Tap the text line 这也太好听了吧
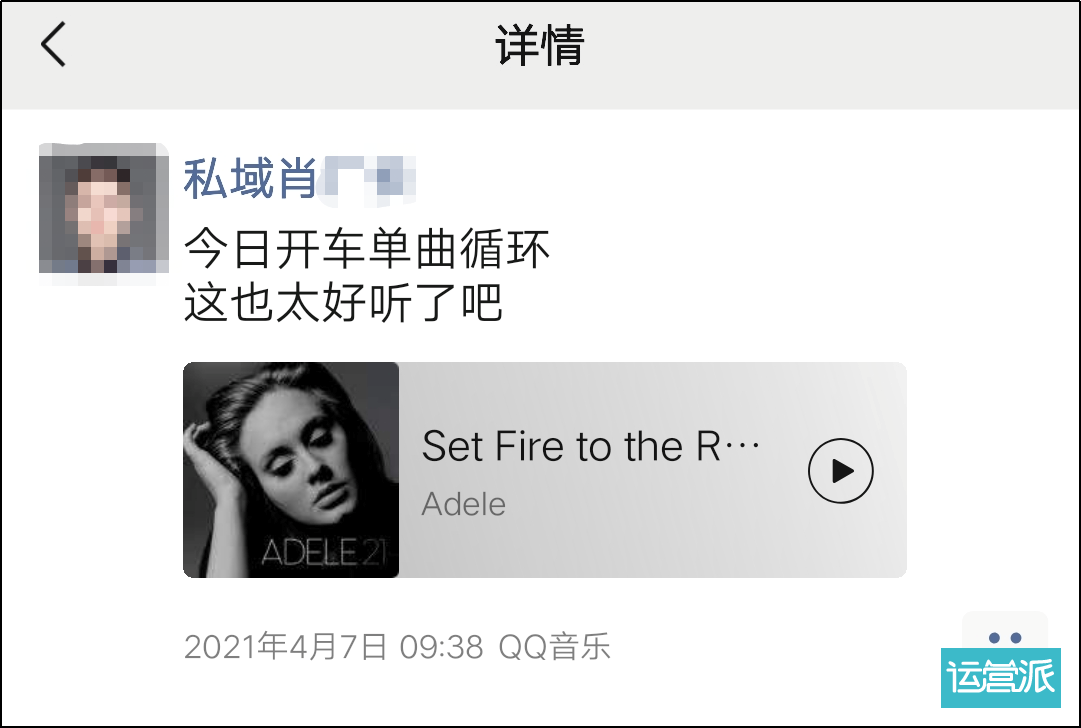 click(x=343, y=302)
